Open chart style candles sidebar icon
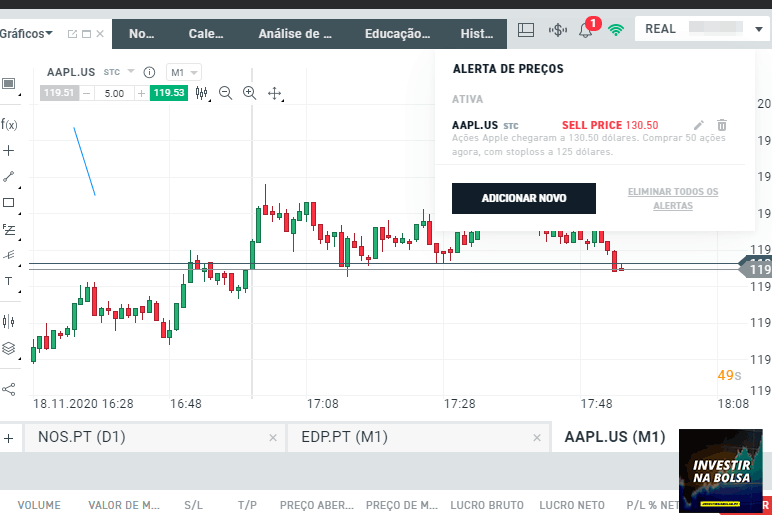The height and width of the screenshot is (516, 772). [9, 322]
